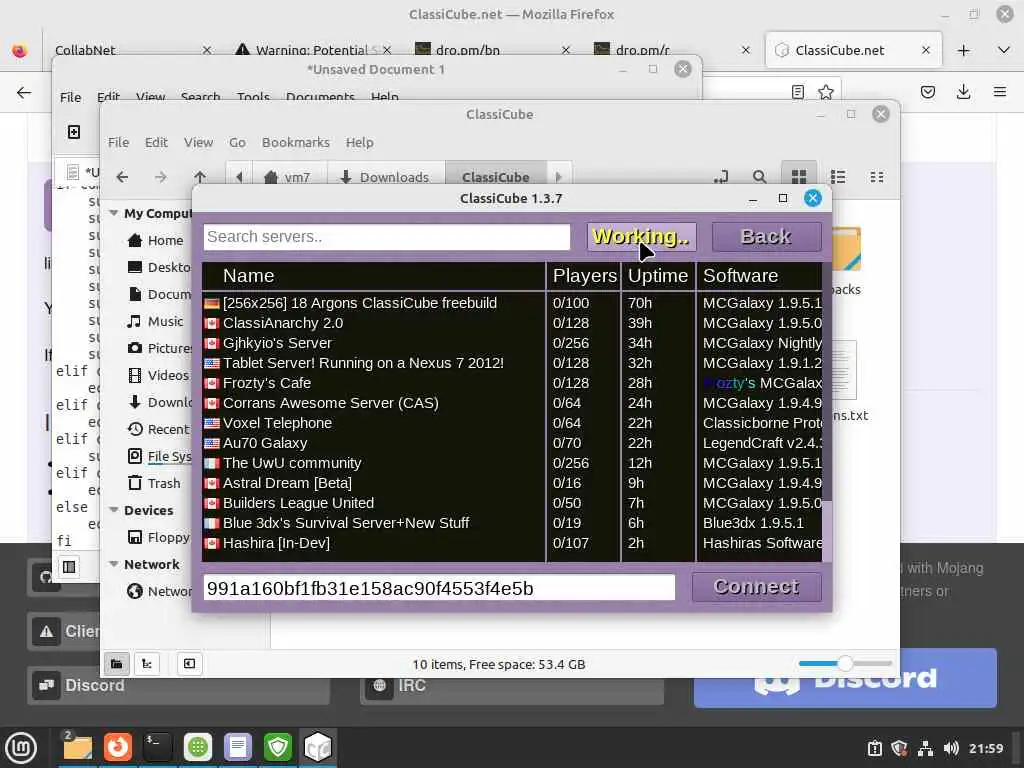Click Downloads breadcrumb in path bar

coord(385,177)
